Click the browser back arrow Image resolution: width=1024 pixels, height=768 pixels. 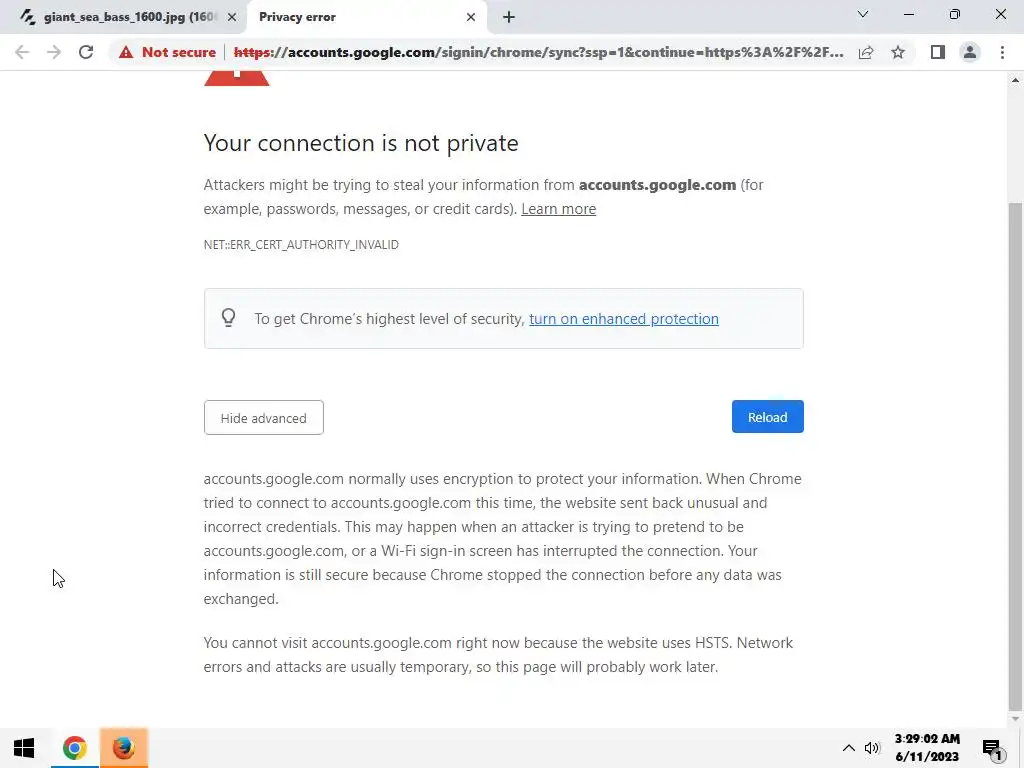pos(22,52)
